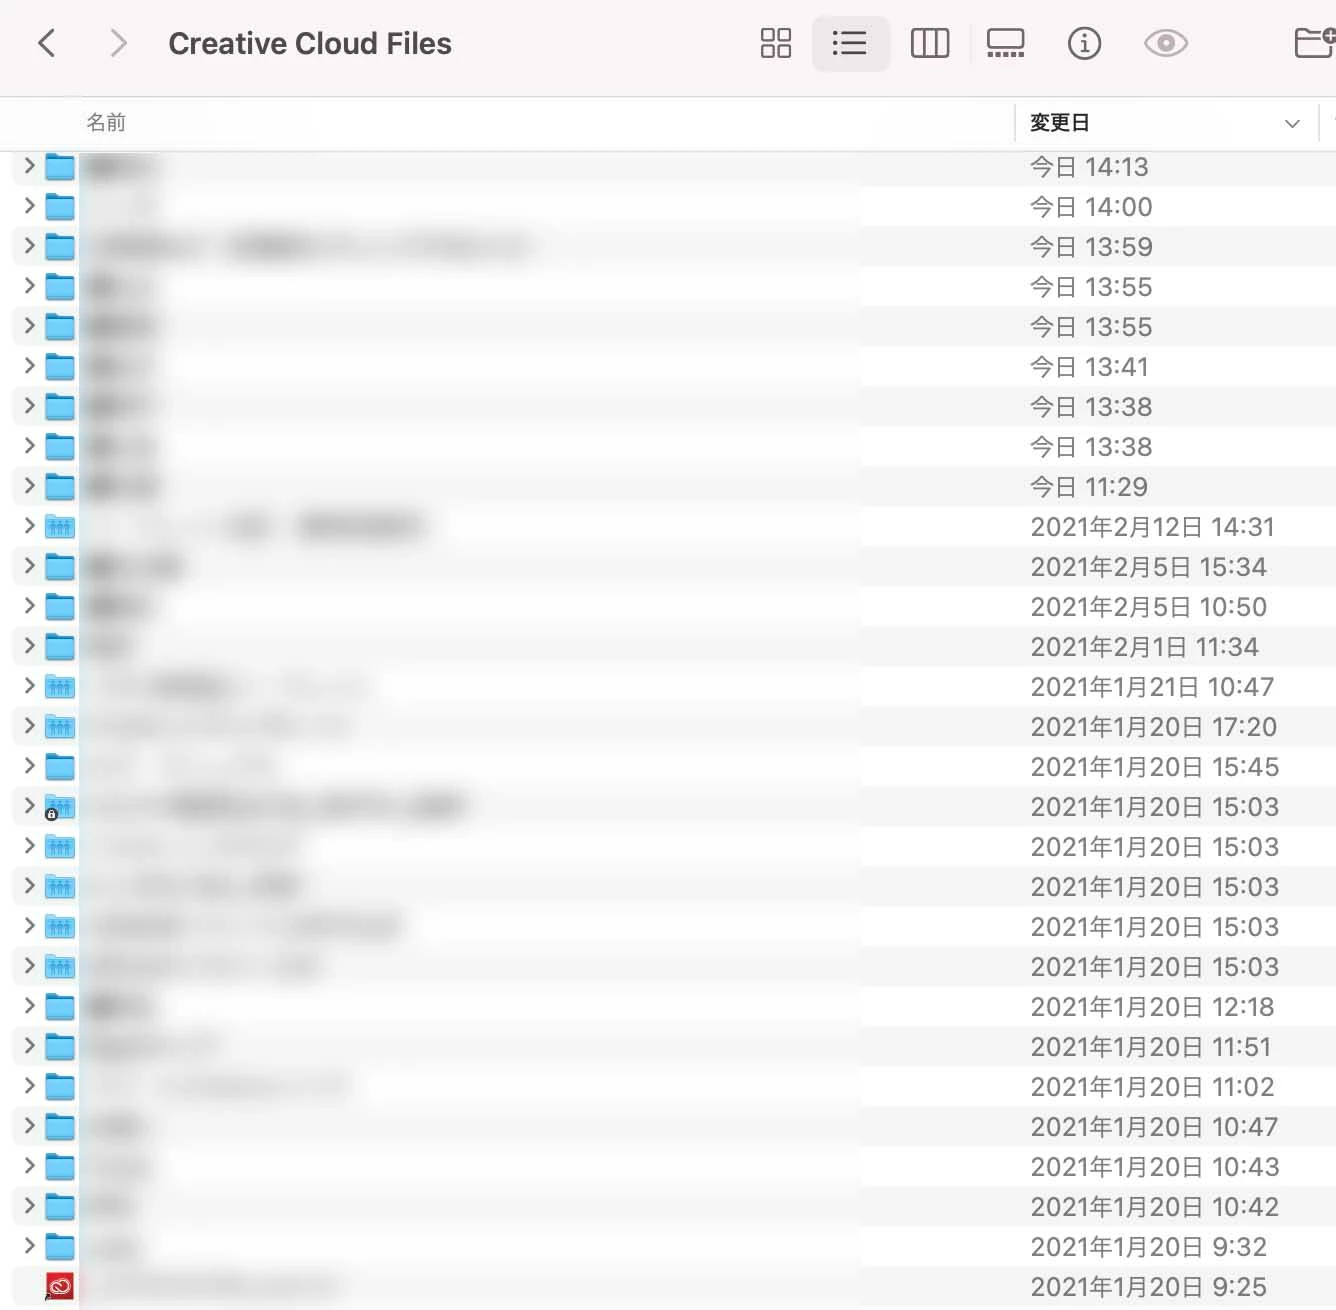Select list view mode
The image size is (1336, 1310).
point(850,43)
